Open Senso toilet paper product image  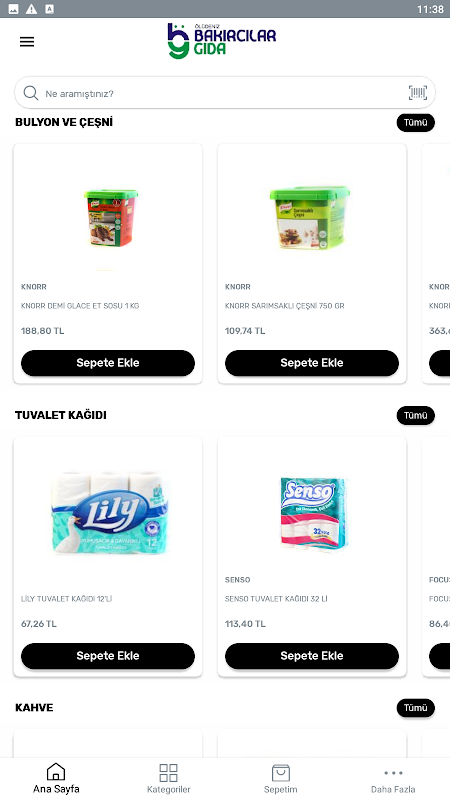pyautogui.click(x=313, y=514)
